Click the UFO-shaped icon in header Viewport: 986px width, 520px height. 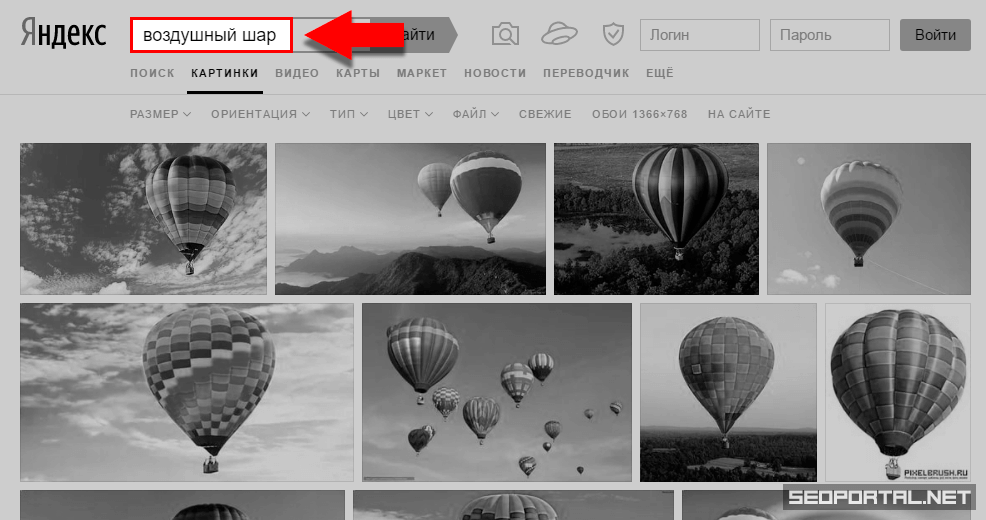(x=560, y=35)
